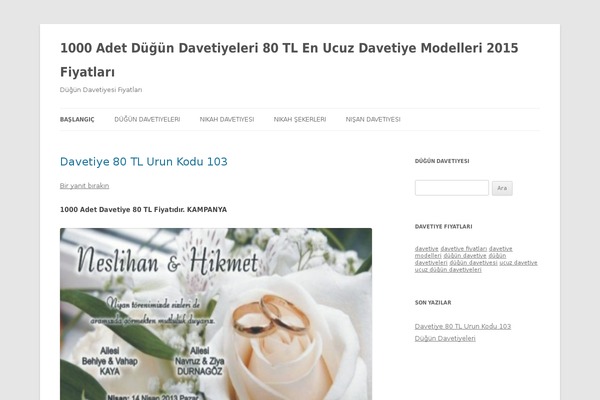Image resolution: width=600 pixels, height=400 pixels.
Task: Open the site title heading link
Action: [289, 60]
